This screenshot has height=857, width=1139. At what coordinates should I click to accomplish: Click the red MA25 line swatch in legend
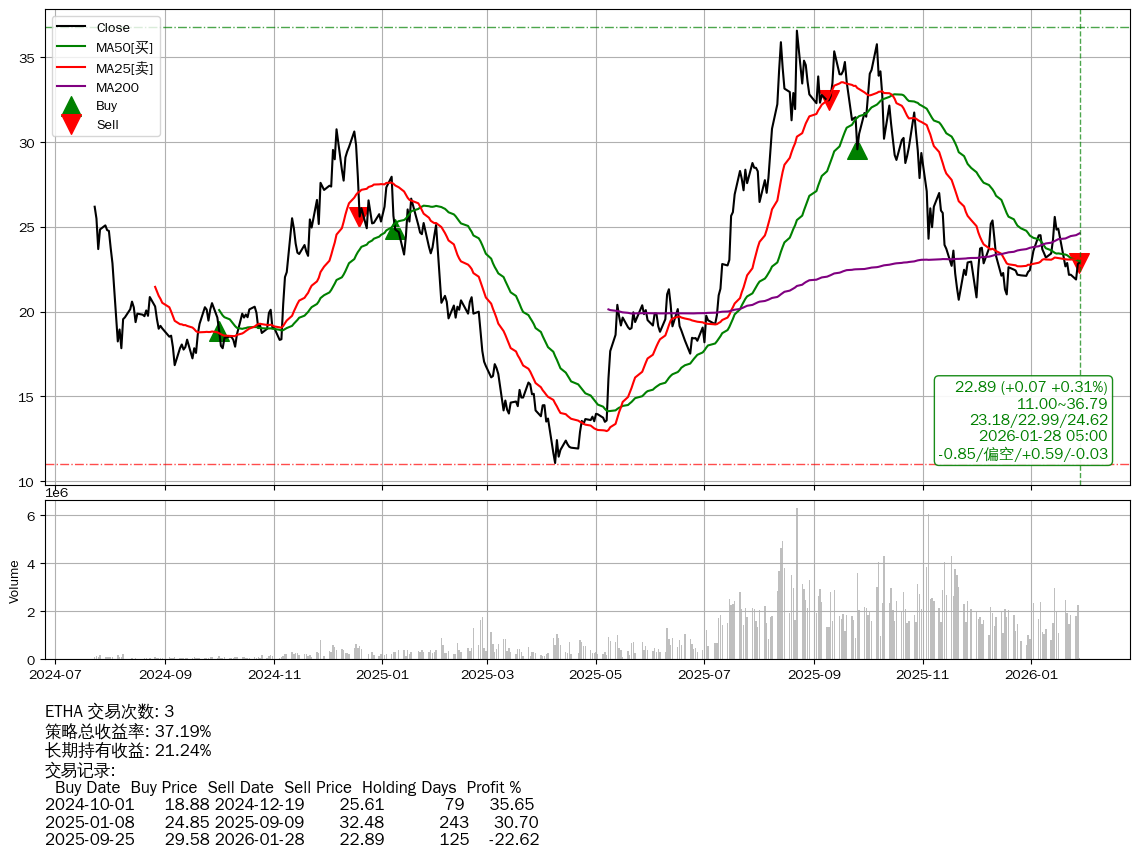pos(71,67)
